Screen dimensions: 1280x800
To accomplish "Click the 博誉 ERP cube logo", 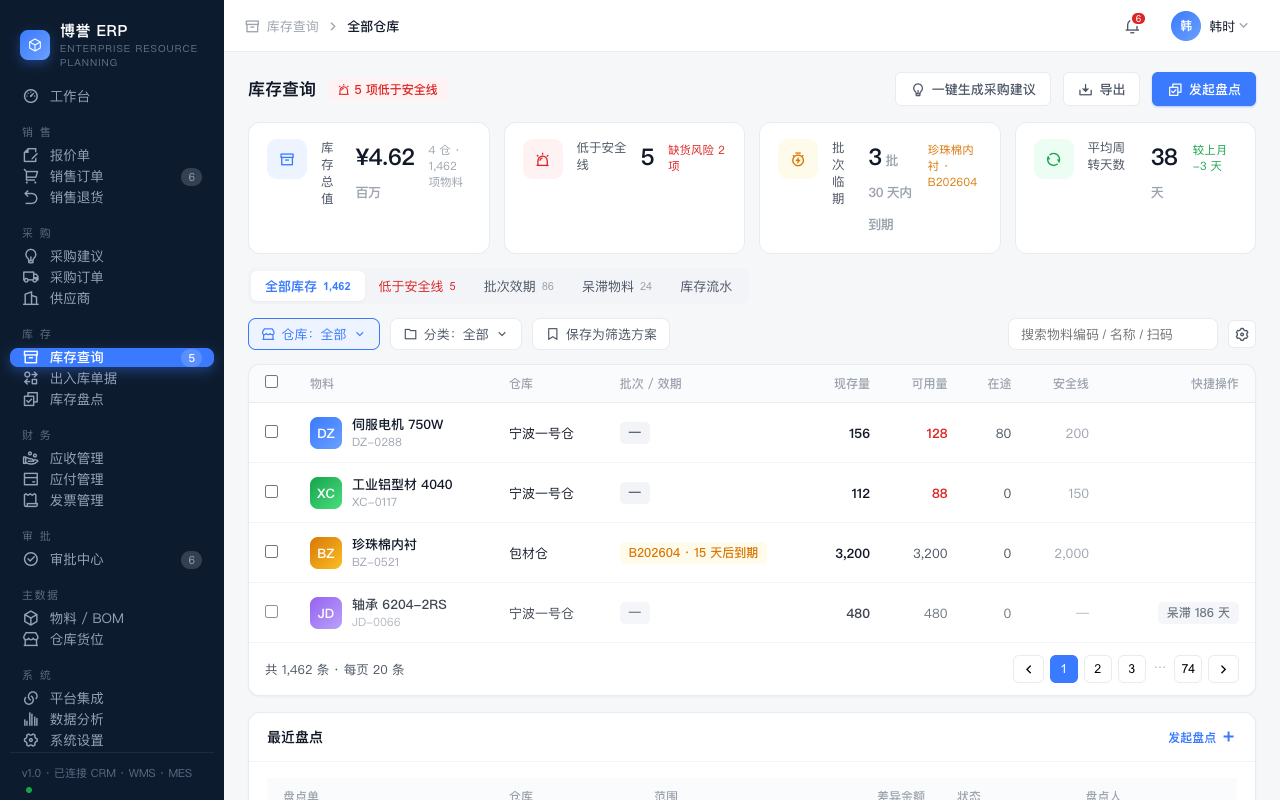I will (x=35, y=45).
